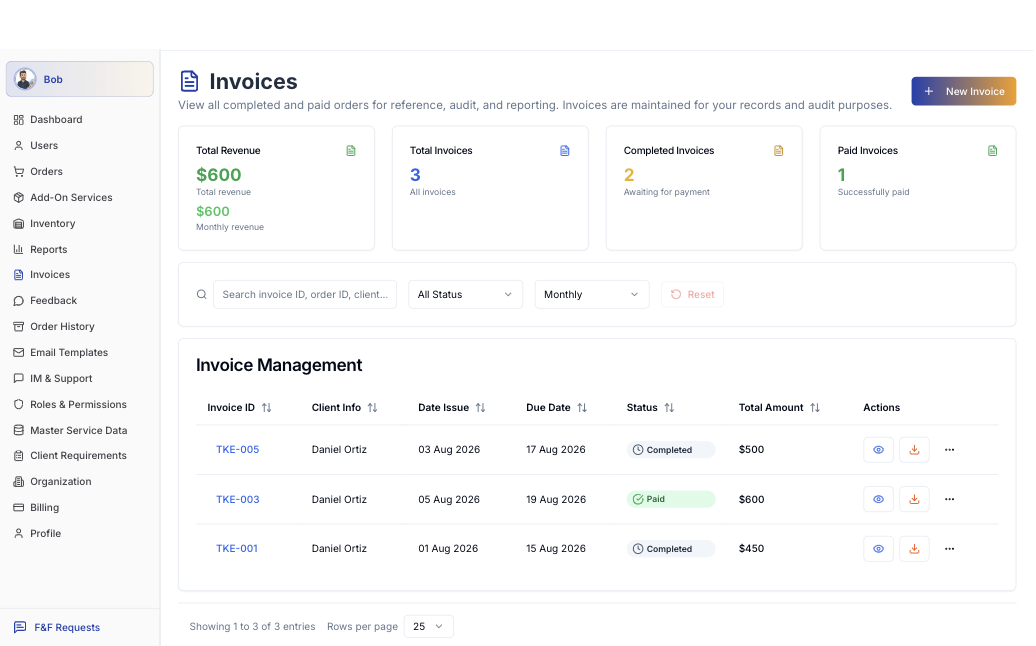Click the Reset filters button
The image size is (1036, 646).
(x=692, y=295)
